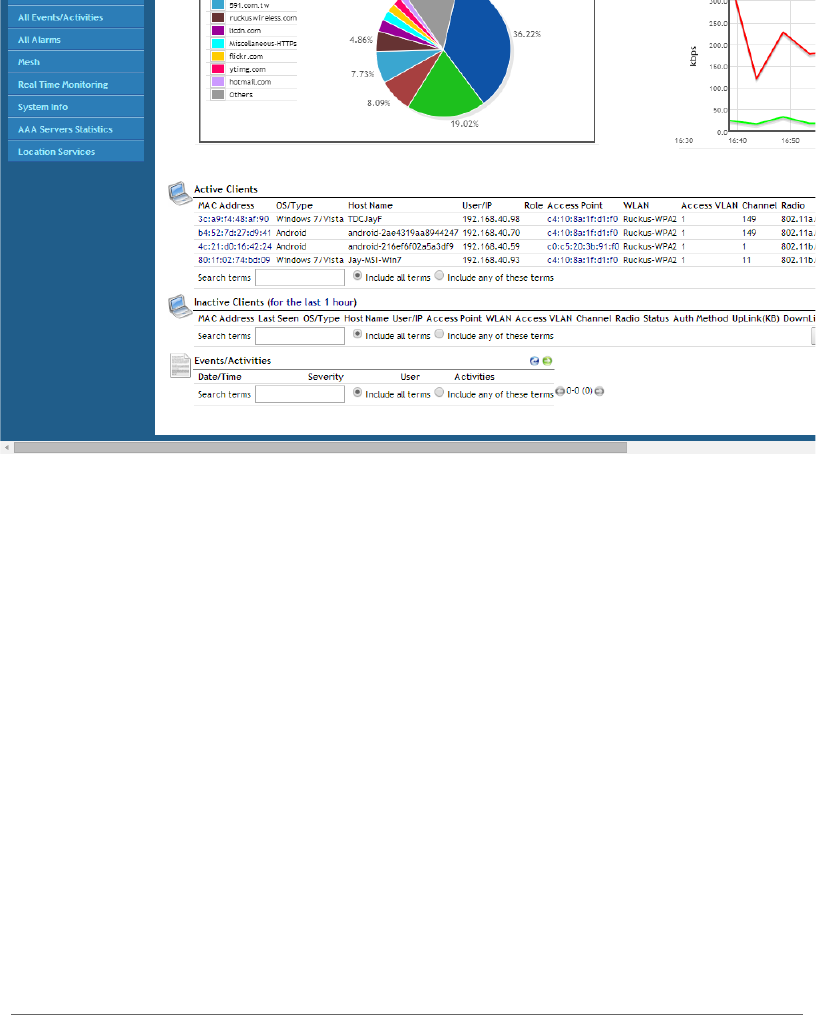Viewport: 816px width, 1015px height.
Task: Click WLAN header in Active Clients
Action: 636,206
